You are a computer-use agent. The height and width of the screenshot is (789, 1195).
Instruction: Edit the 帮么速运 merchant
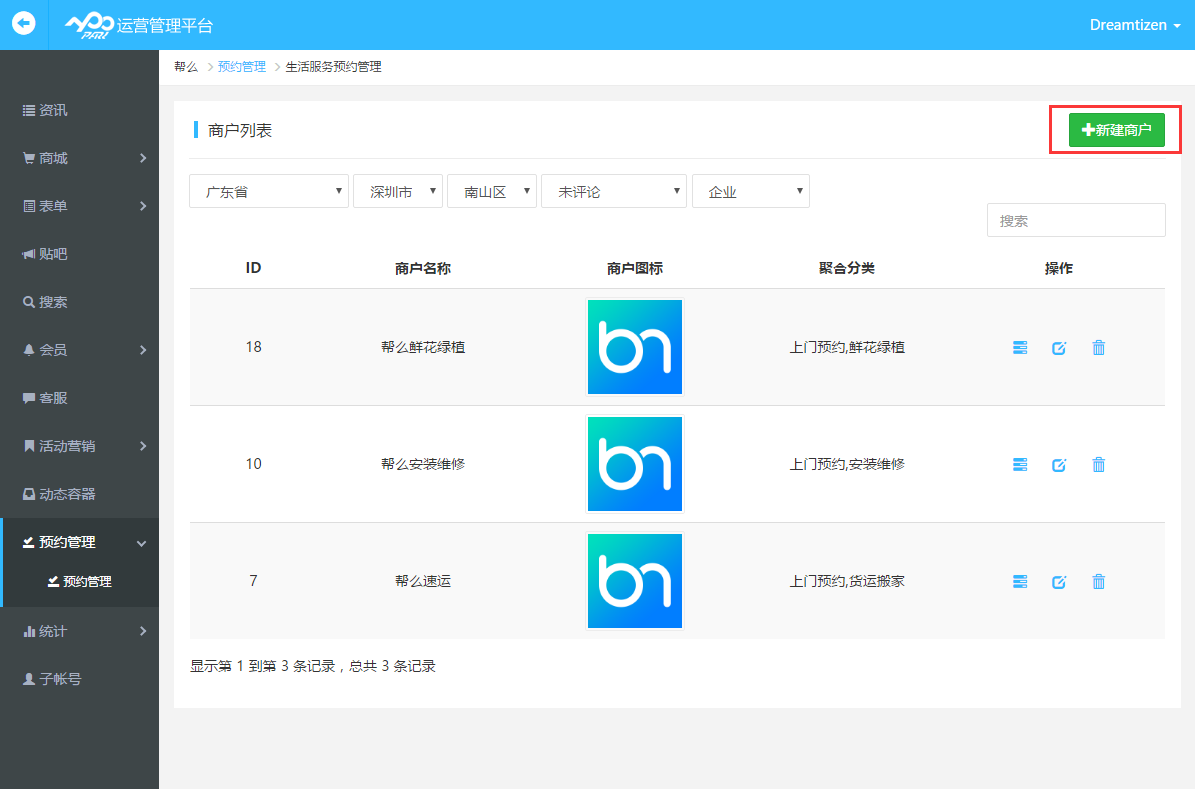pyautogui.click(x=1059, y=582)
